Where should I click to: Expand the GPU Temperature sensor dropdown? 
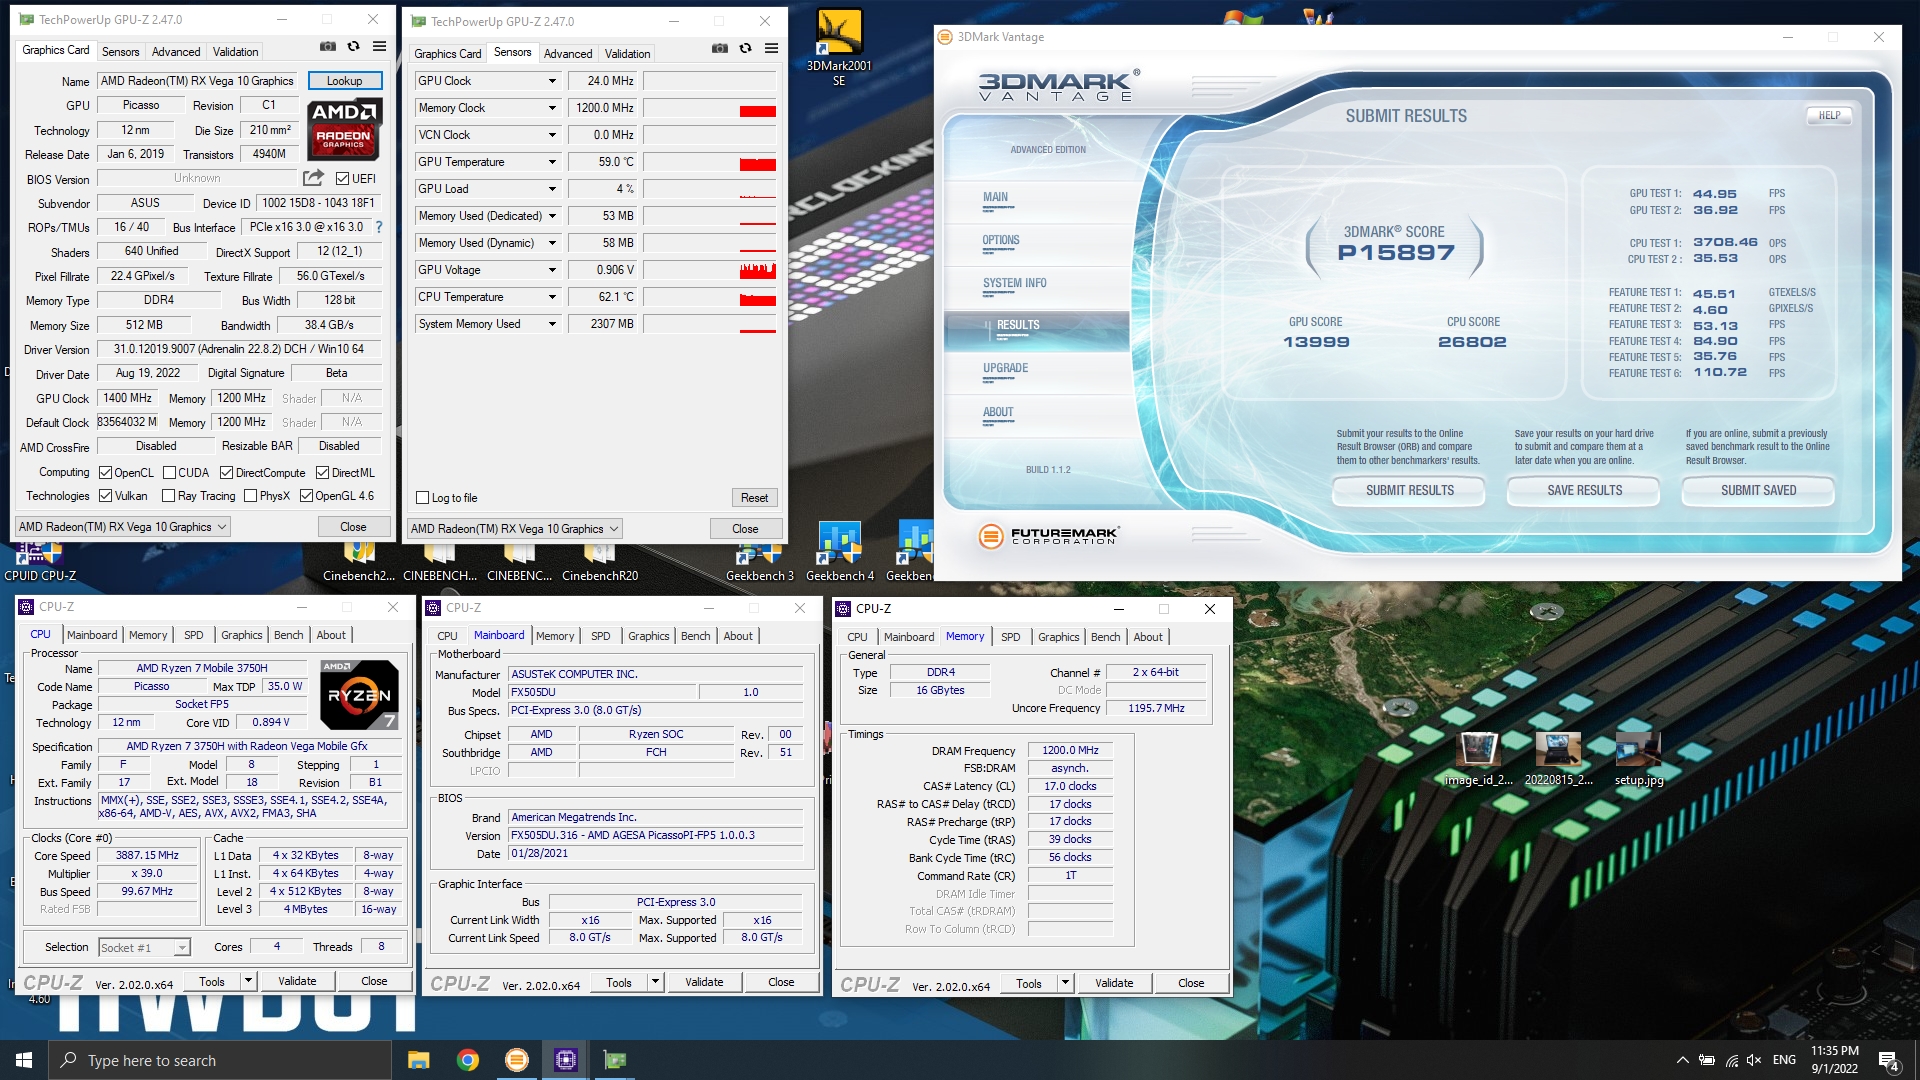[x=551, y=162]
